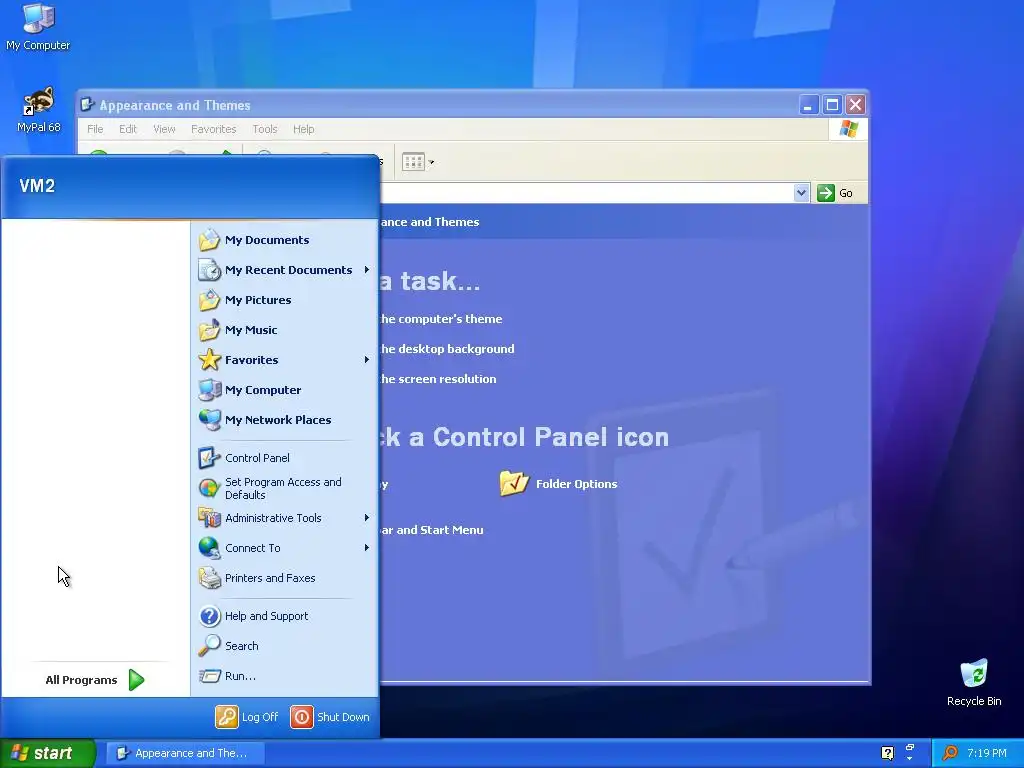Click the VM2 user name header
This screenshot has width=1024, height=768.
tap(37, 186)
